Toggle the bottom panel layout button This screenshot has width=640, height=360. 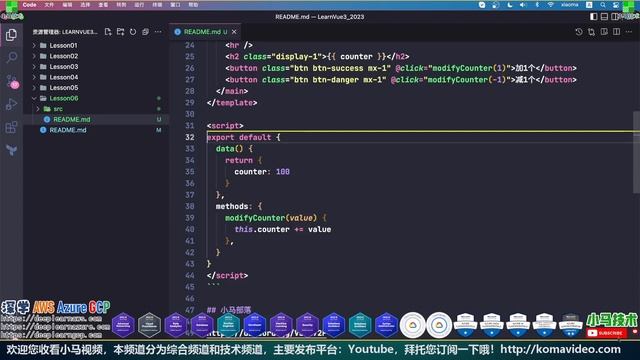604,17
